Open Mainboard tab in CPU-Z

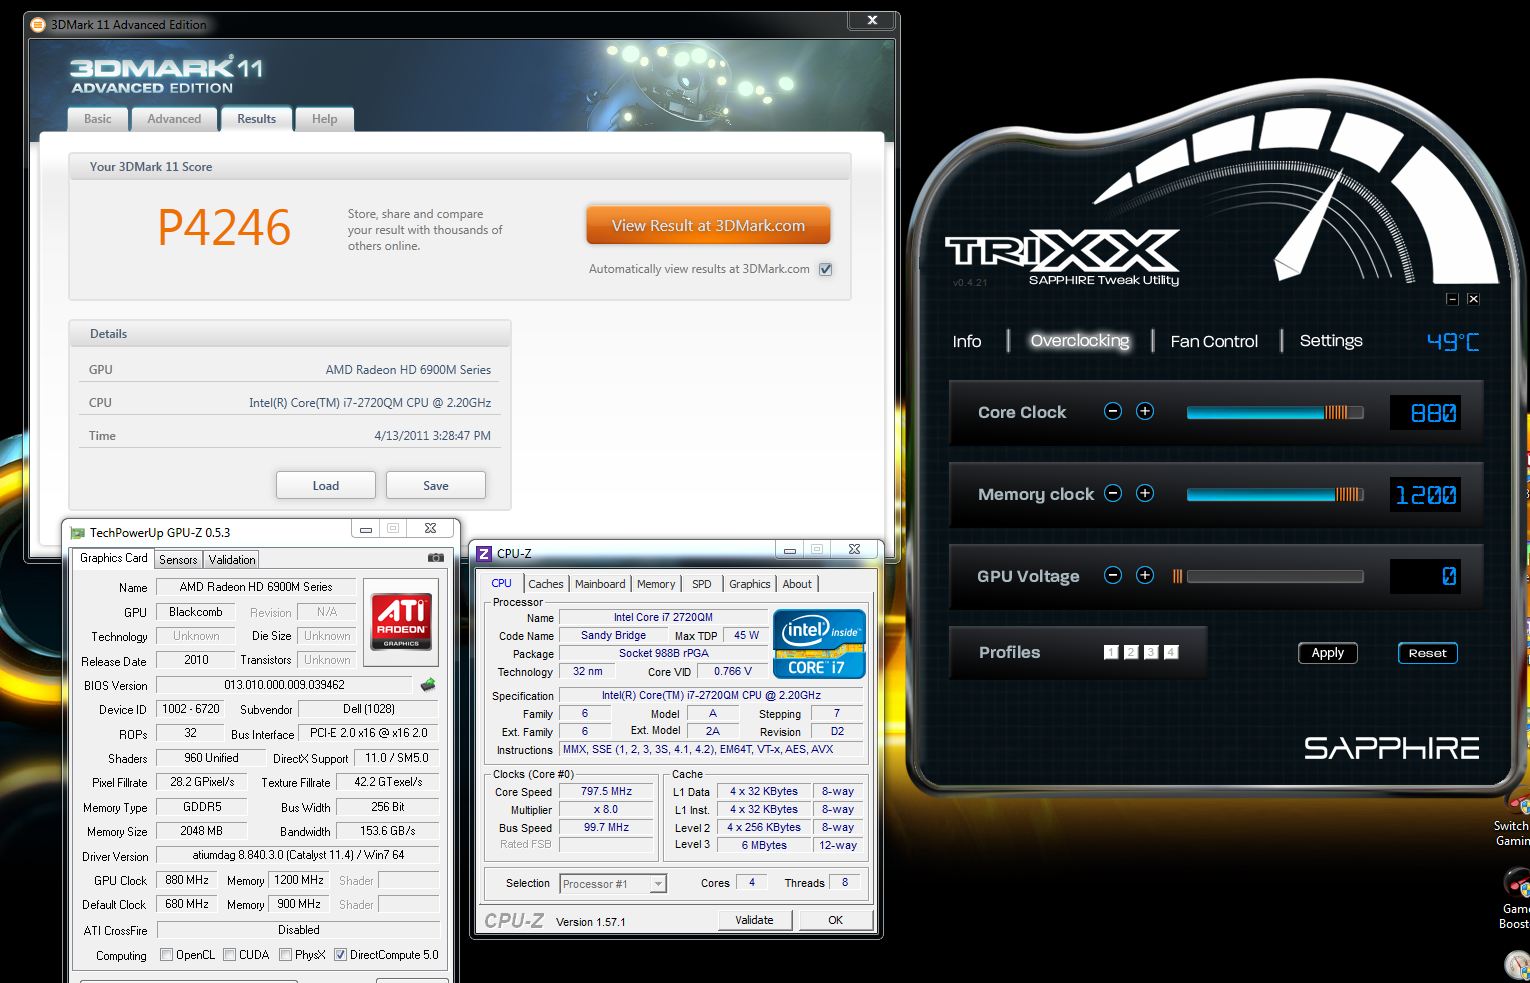[600, 584]
